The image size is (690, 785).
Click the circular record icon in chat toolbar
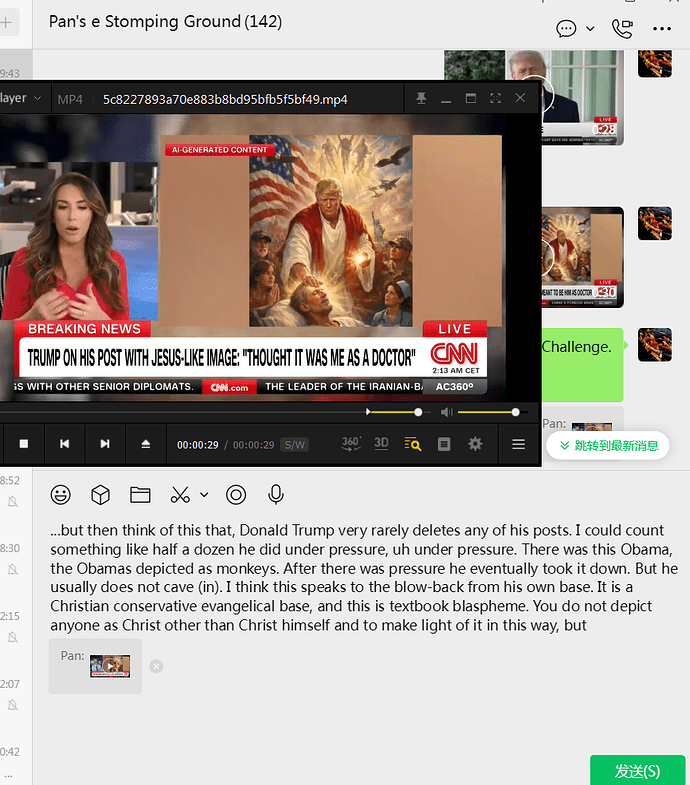pyautogui.click(x=236, y=495)
